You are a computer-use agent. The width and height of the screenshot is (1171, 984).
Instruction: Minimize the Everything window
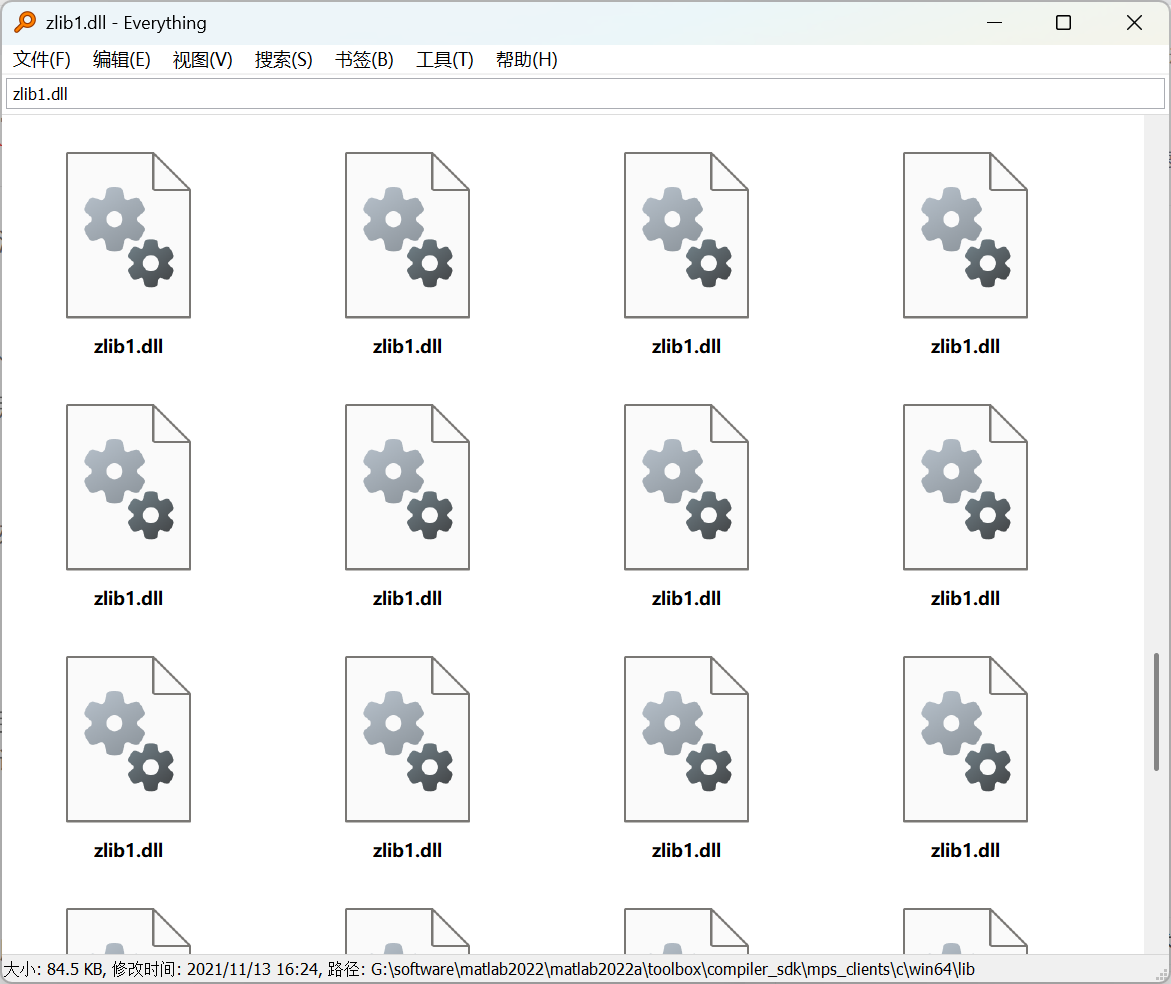point(994,23)
